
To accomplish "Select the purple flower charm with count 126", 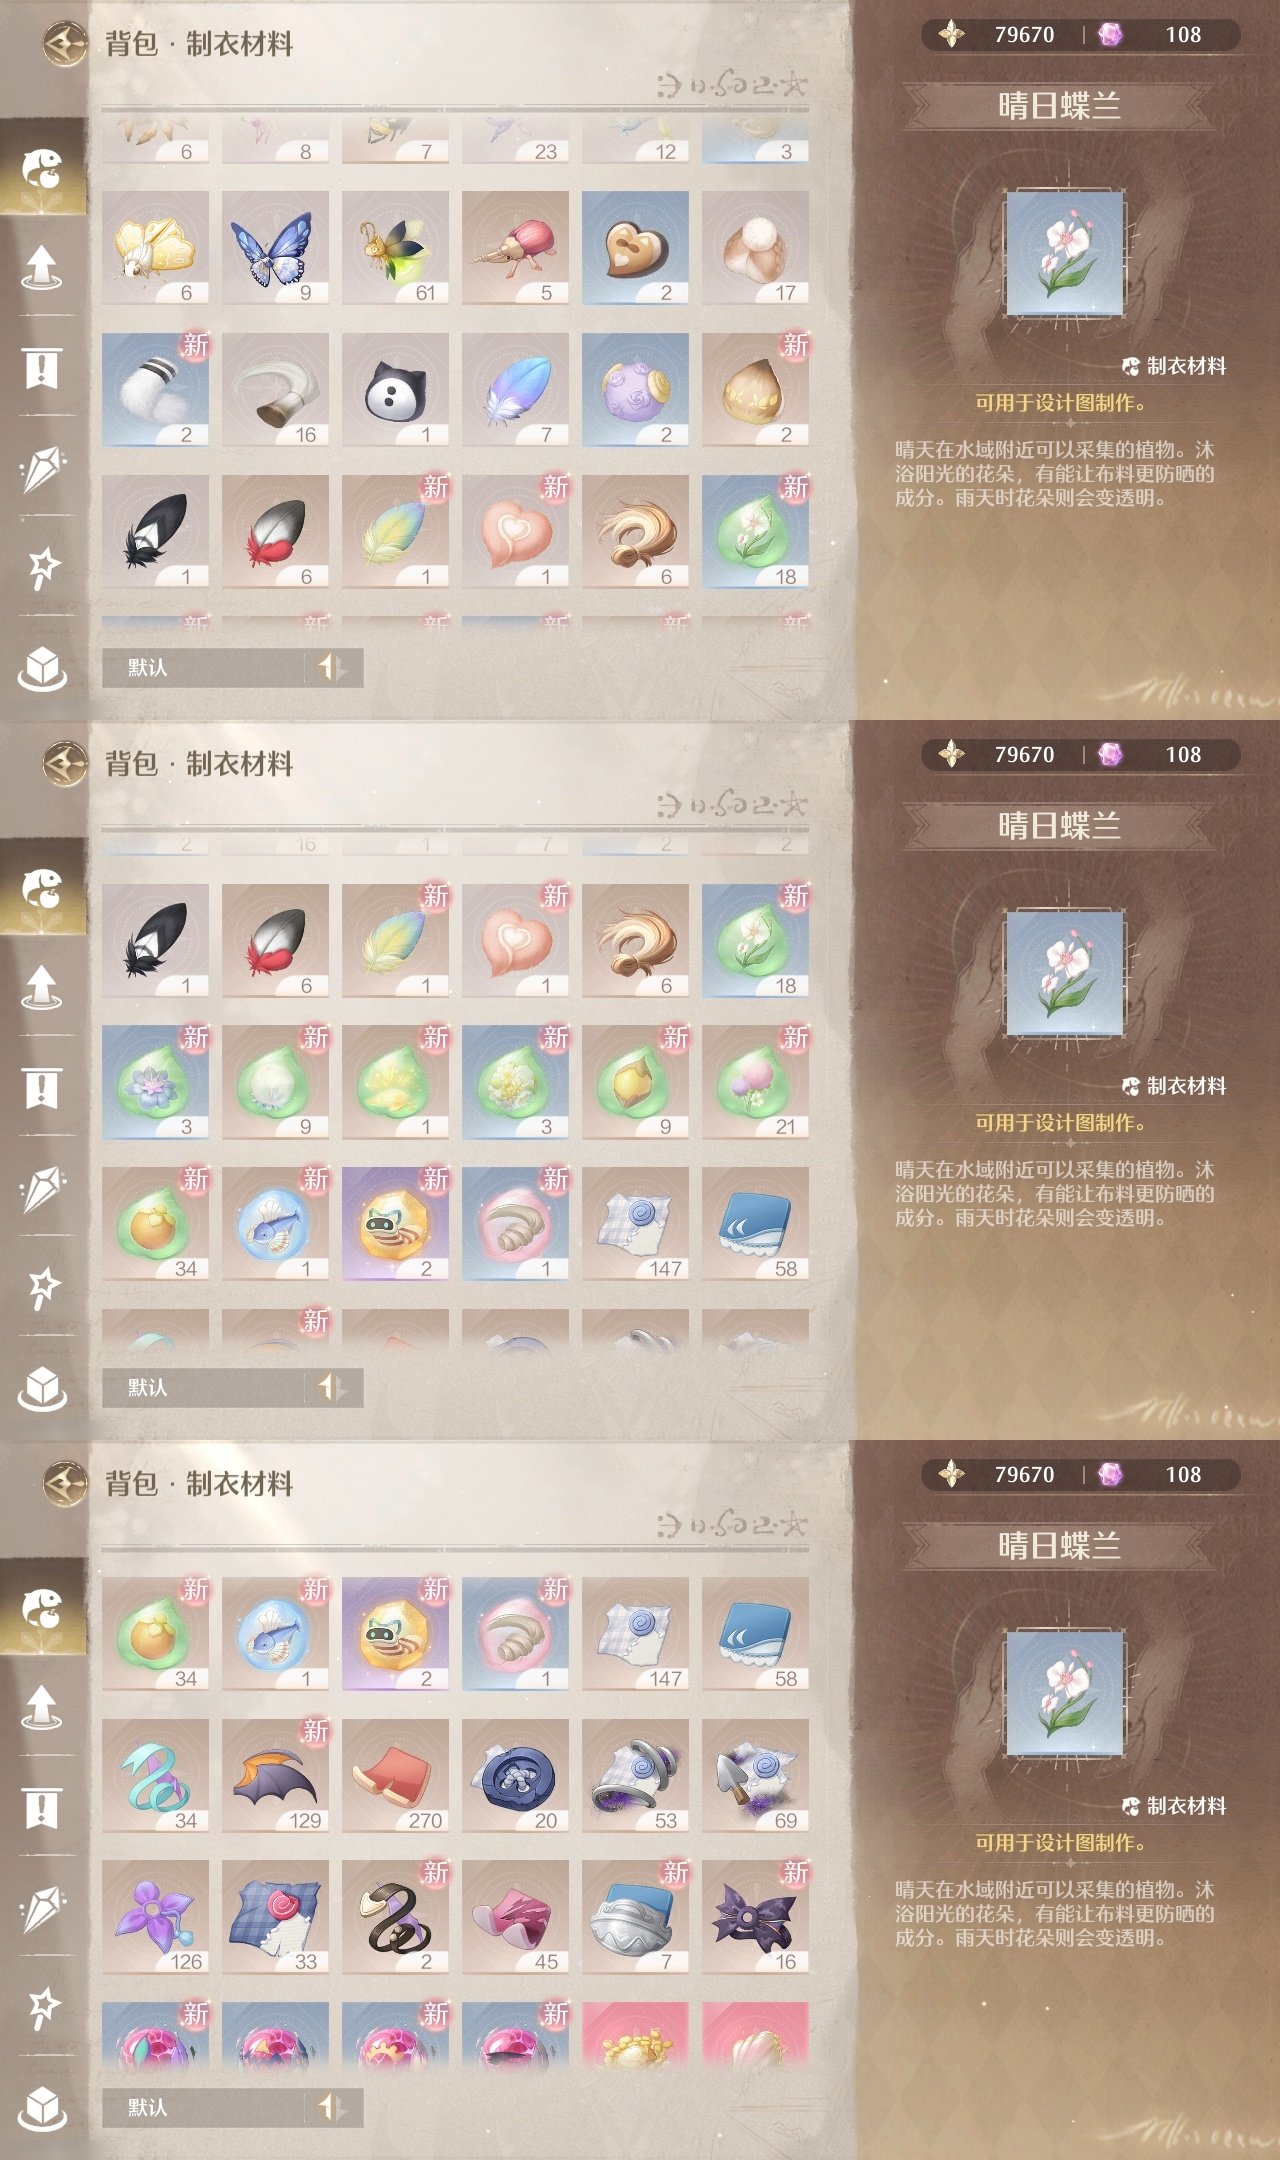I will click(155, 1917).
